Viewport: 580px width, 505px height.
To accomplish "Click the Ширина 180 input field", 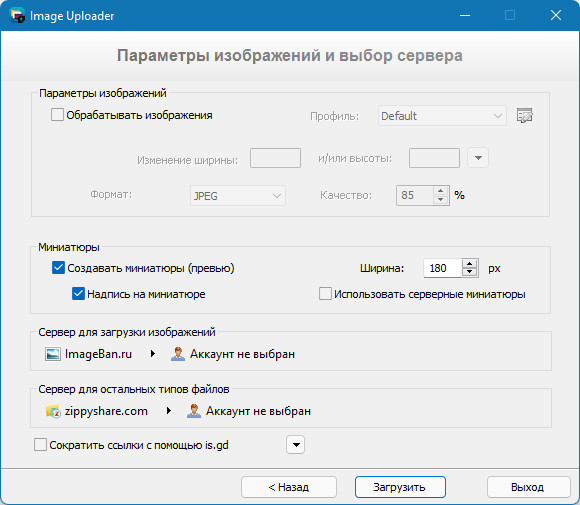I will pos(443,268).
